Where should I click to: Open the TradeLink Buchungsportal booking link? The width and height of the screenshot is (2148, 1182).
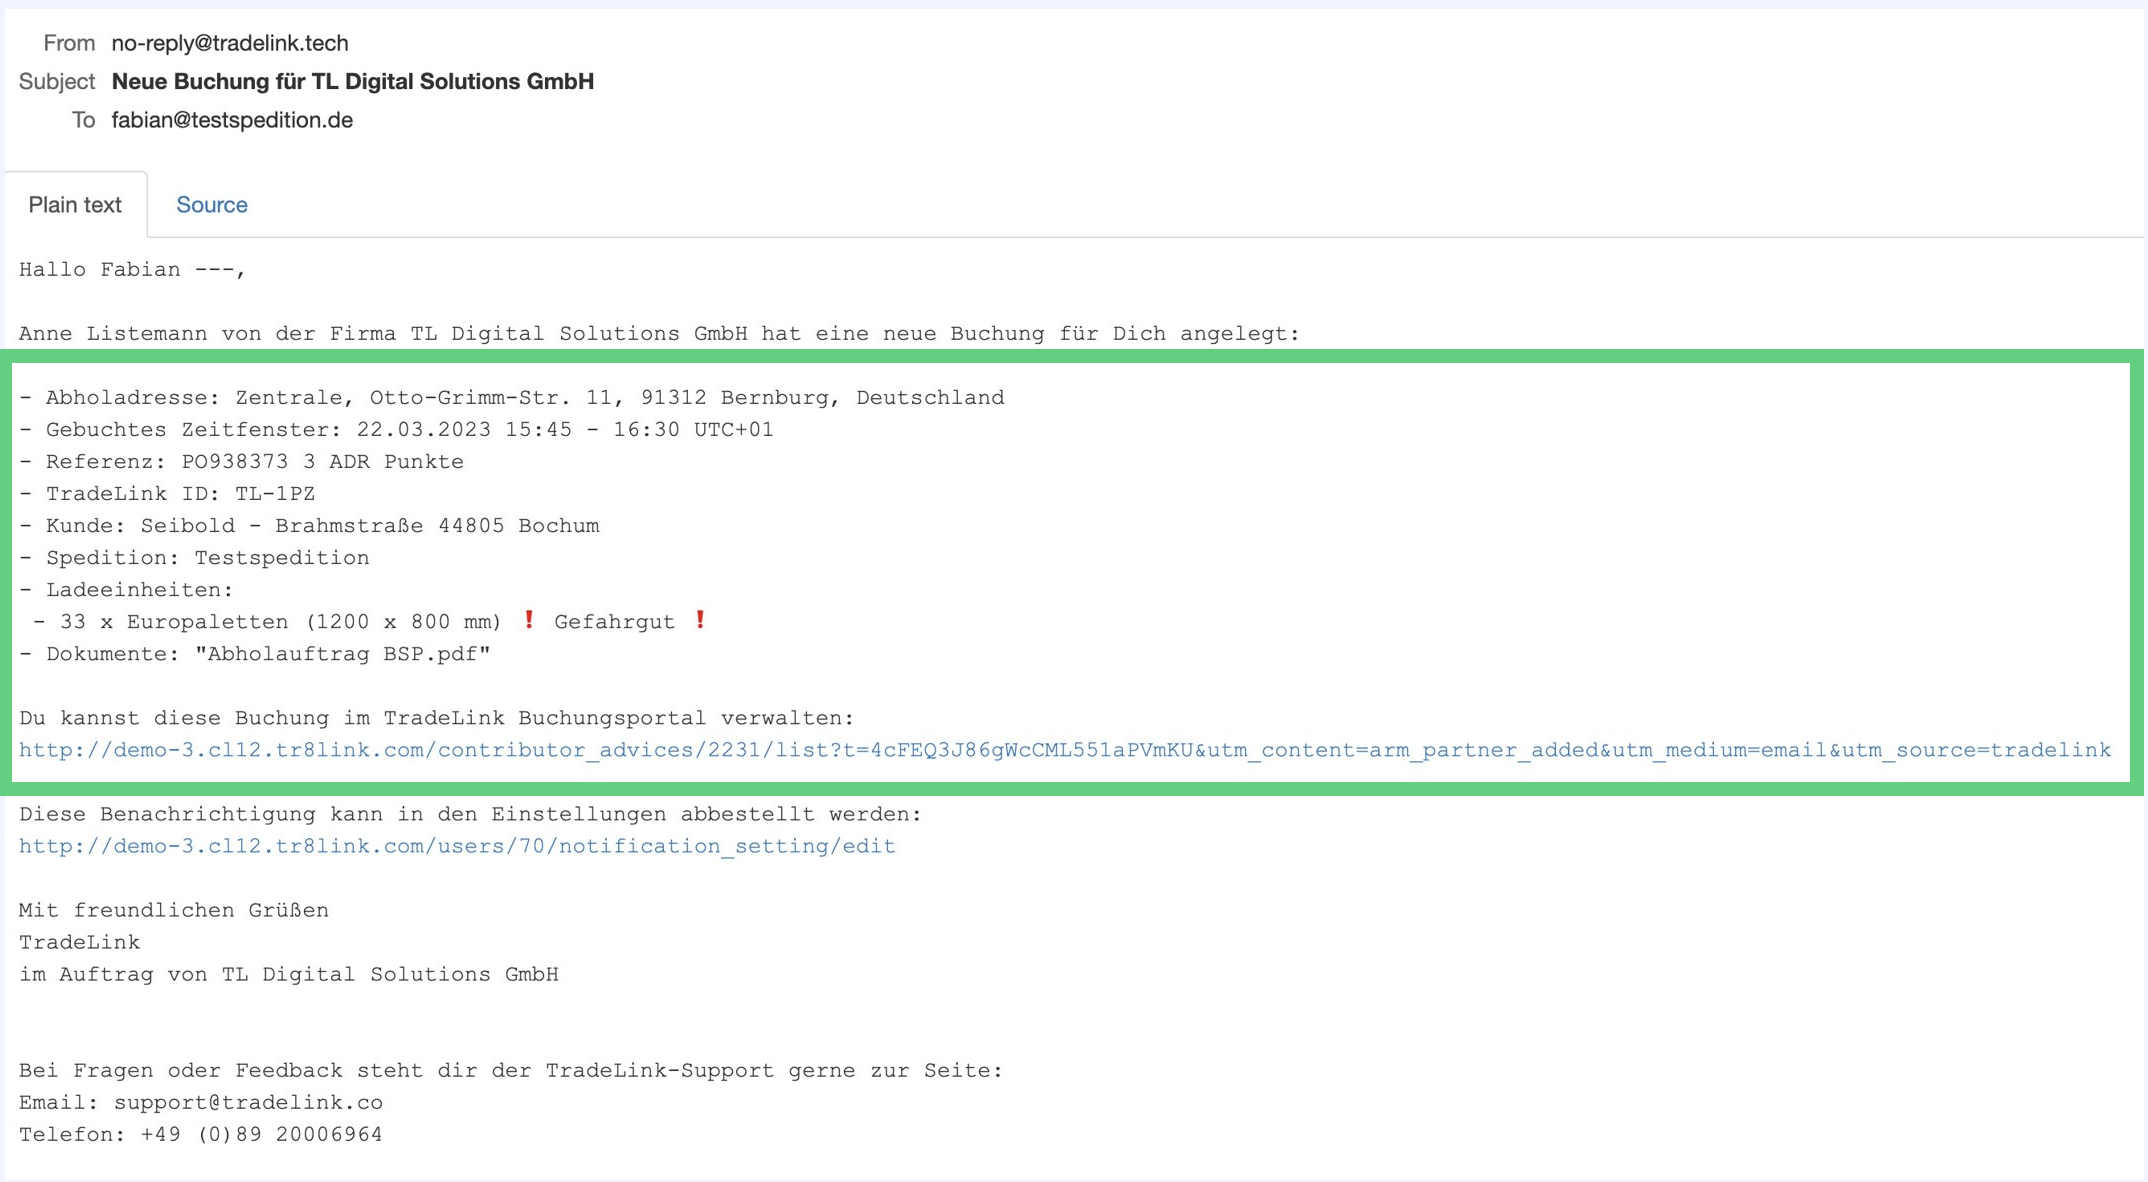(1064, 750)
